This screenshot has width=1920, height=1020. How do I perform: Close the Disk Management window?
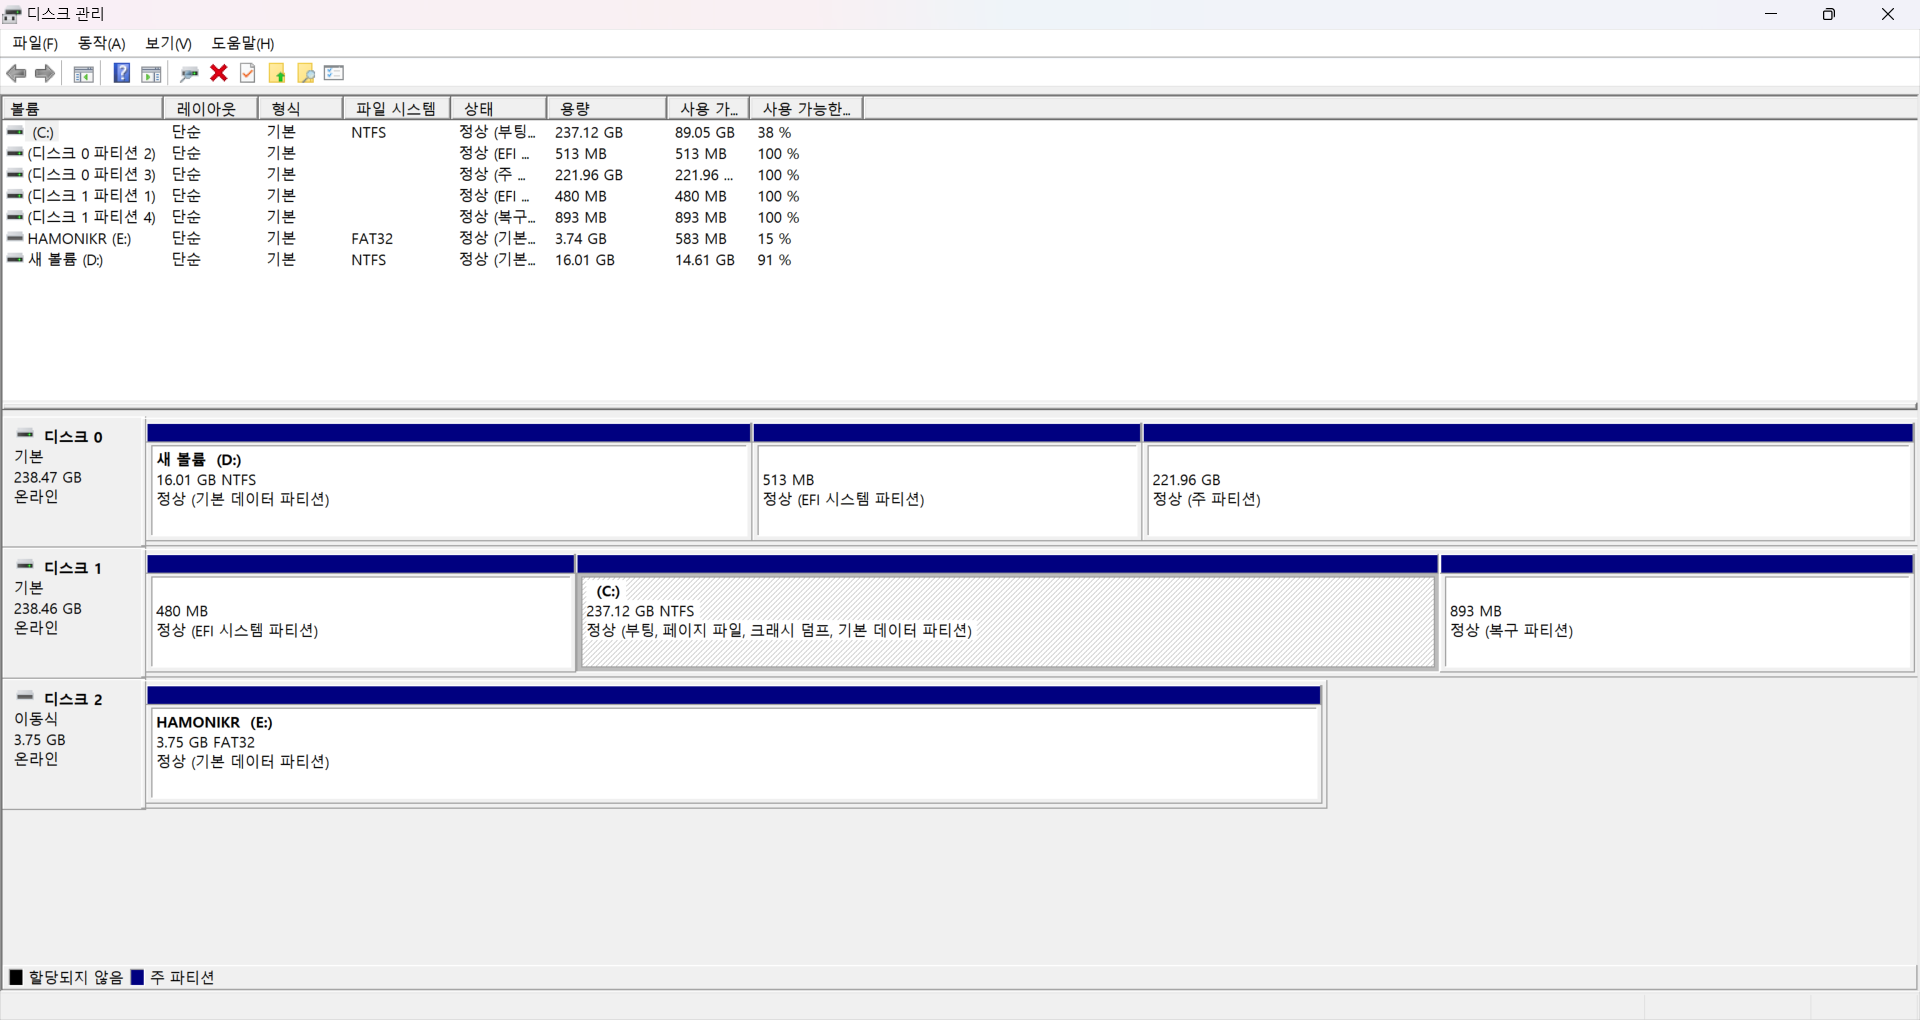point(1888,14)
